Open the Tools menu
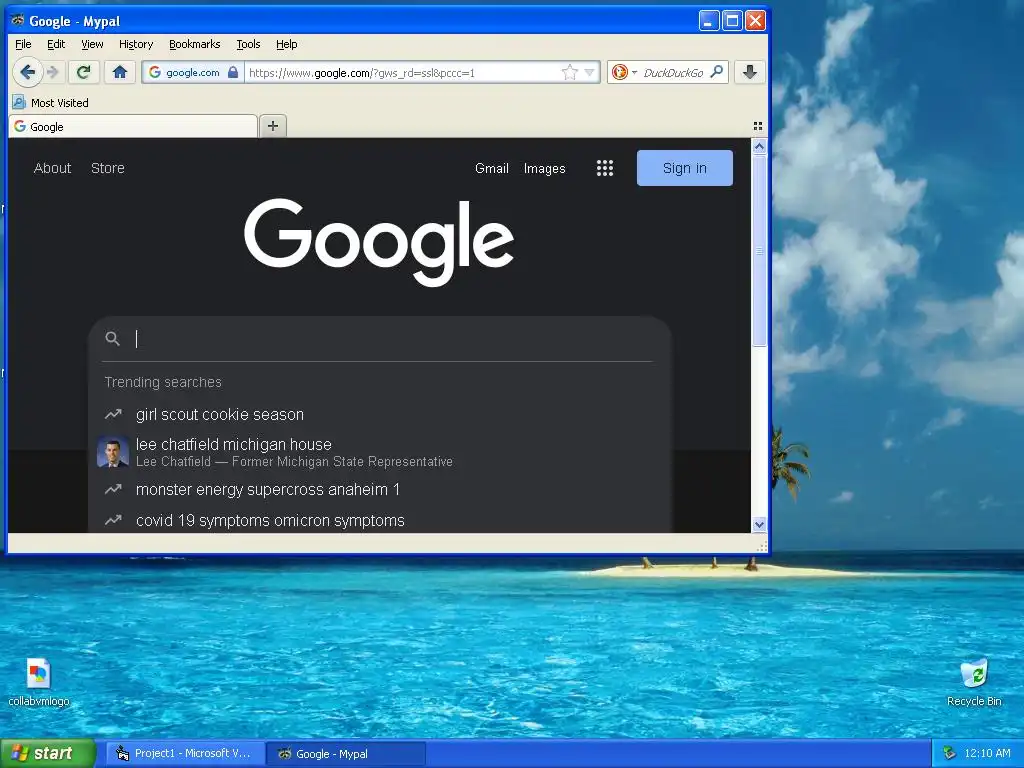 coord(248,44)
